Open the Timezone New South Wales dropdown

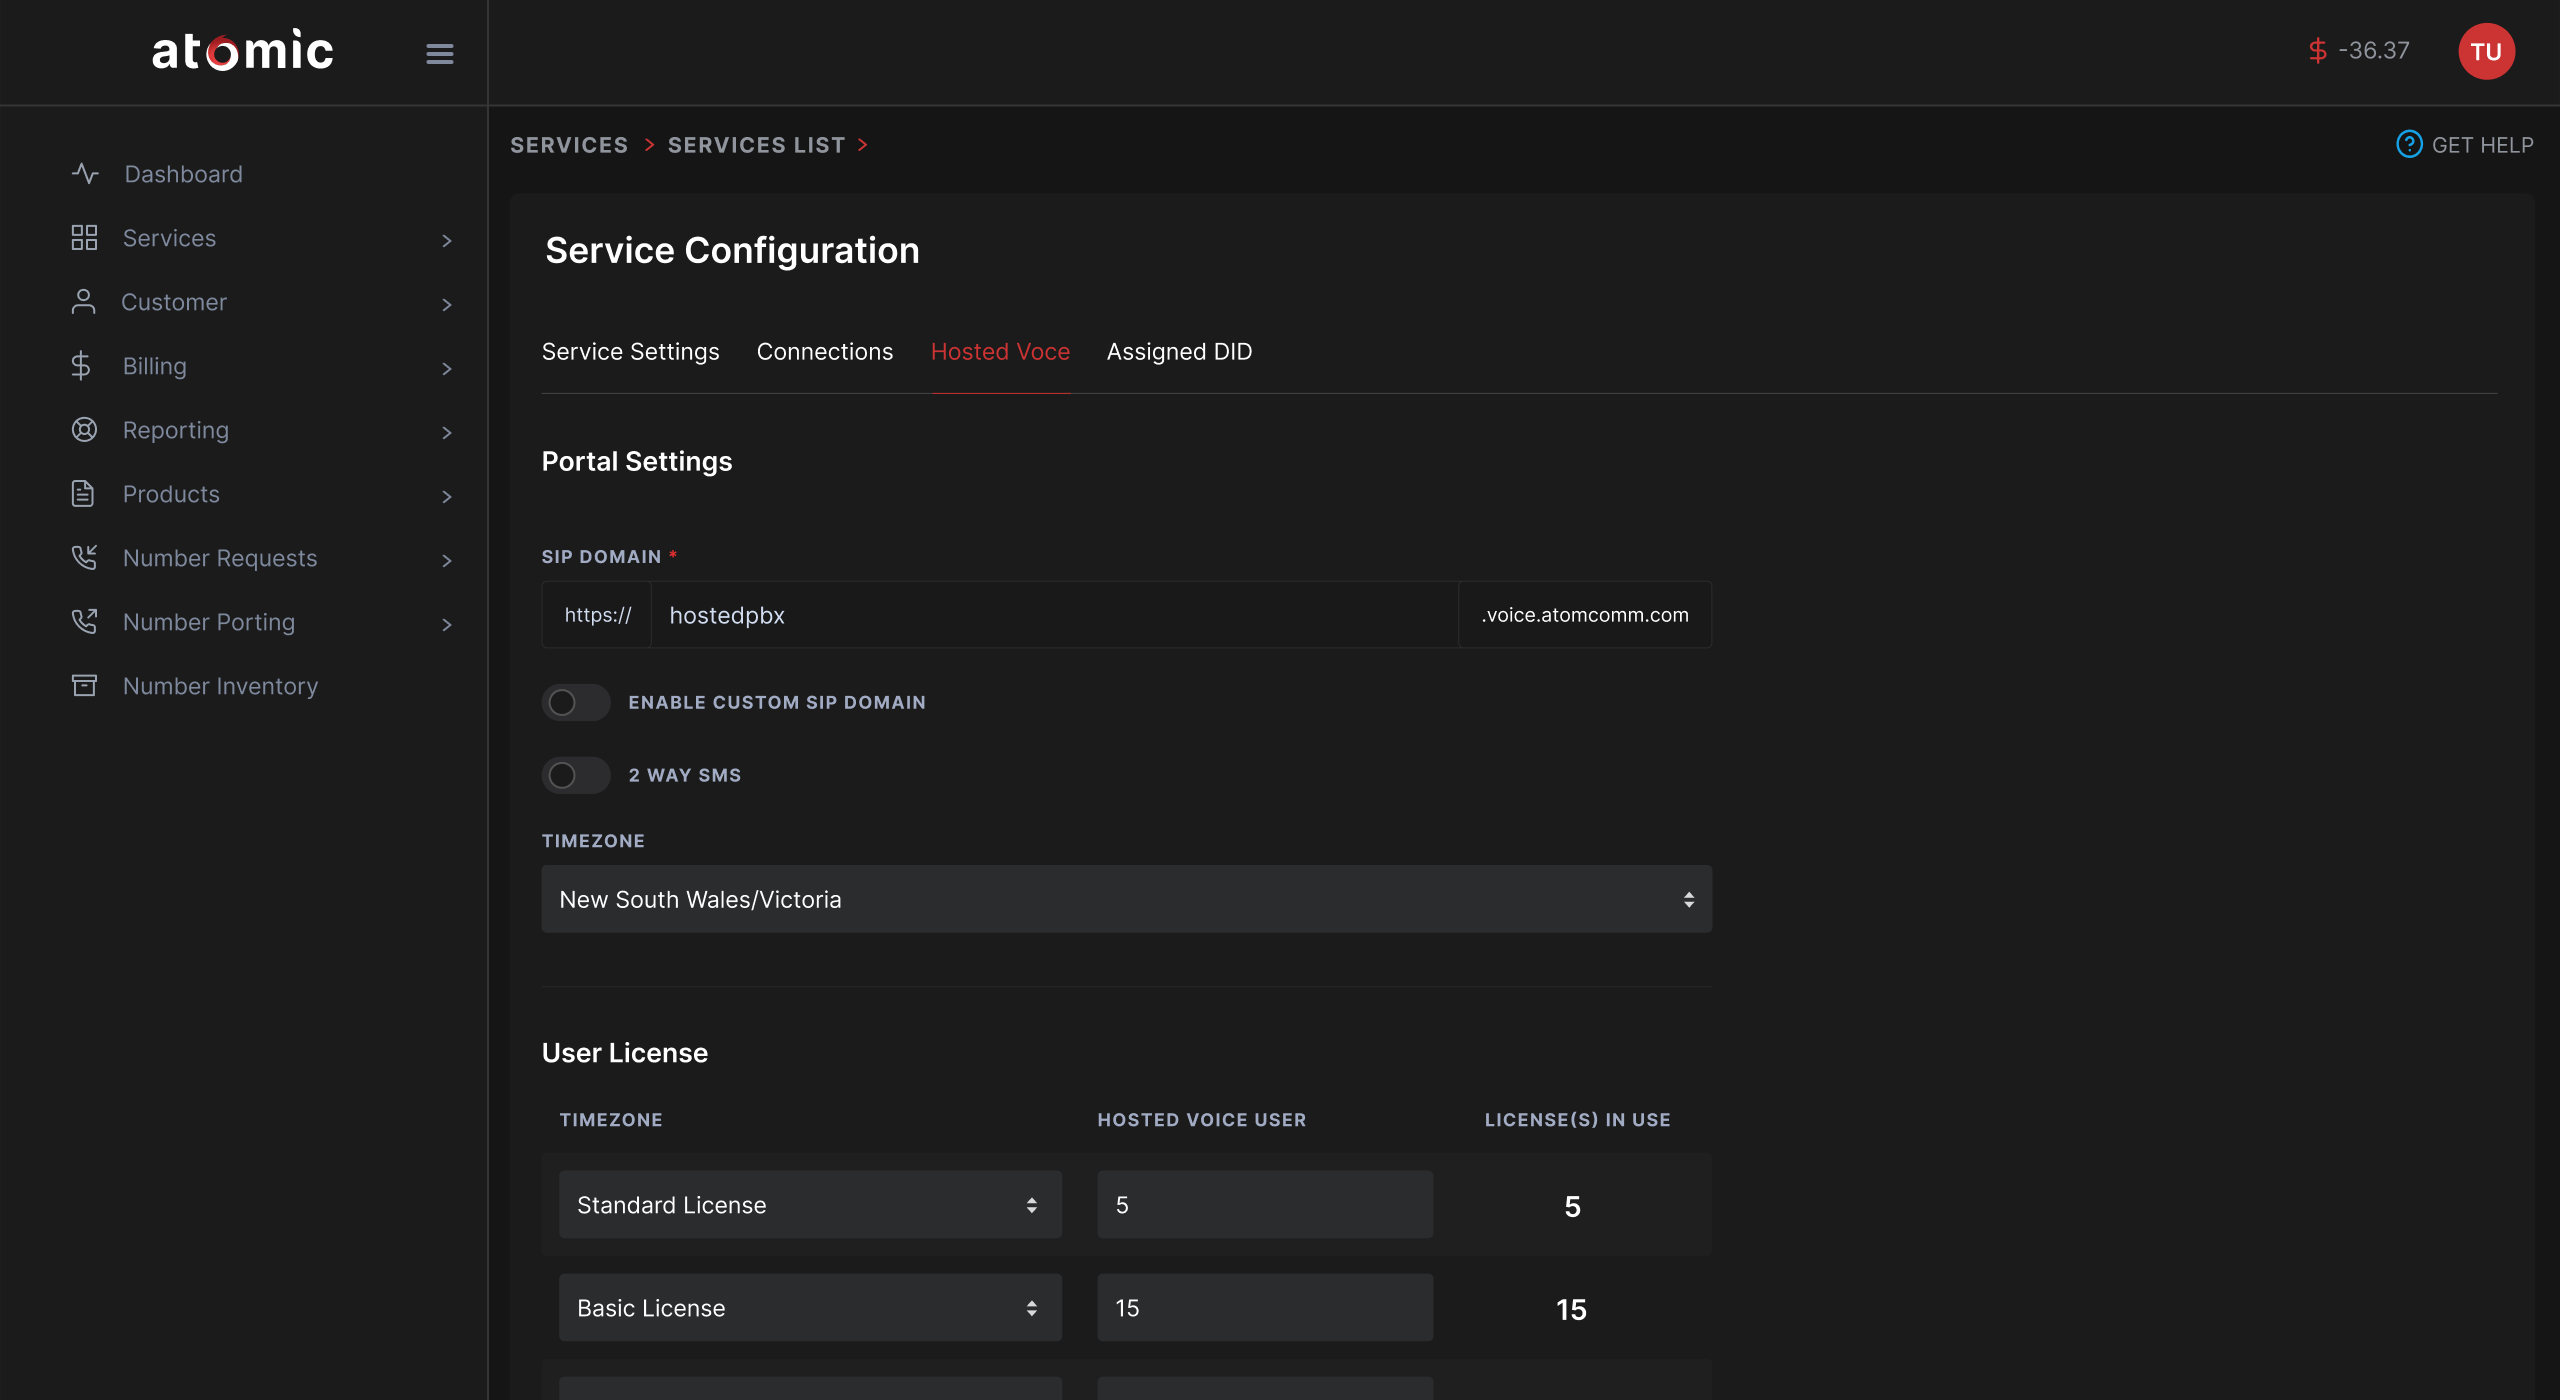pyautogui.click(x=1126, y=899)
